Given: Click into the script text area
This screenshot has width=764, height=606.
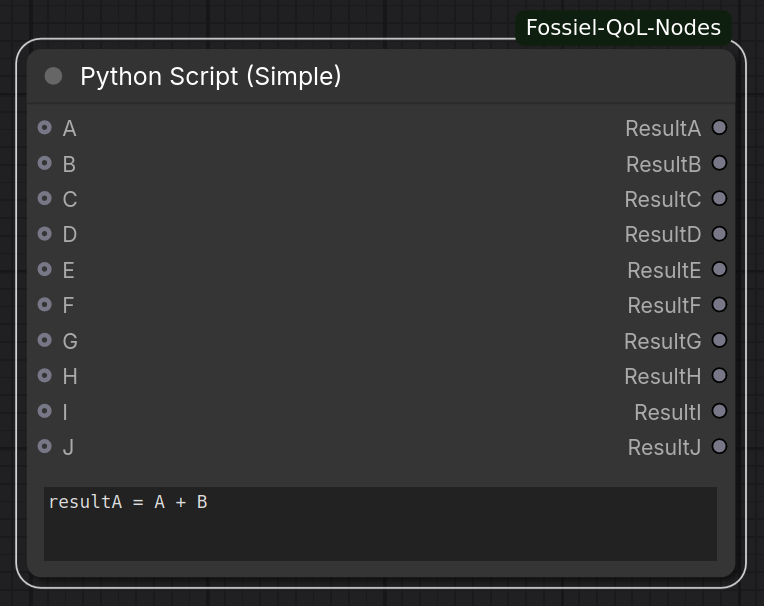Looking at the screenshot, I should point(380,524).
